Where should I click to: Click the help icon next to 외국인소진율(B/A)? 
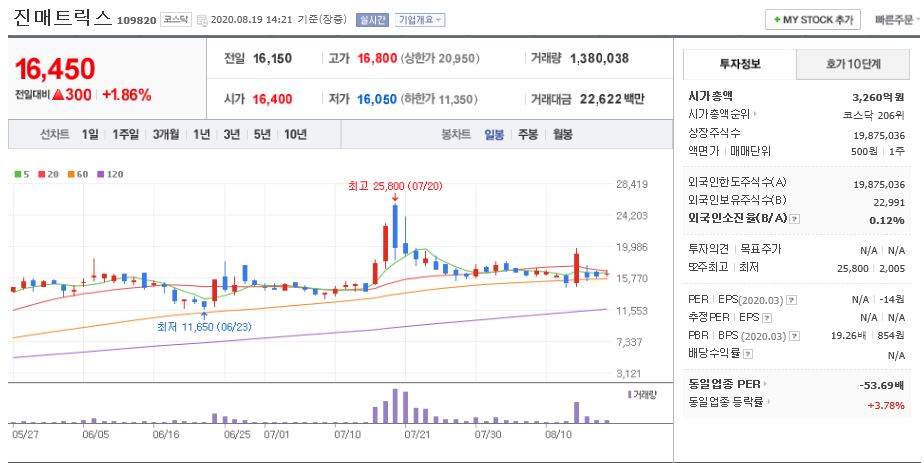coord(795,219)
